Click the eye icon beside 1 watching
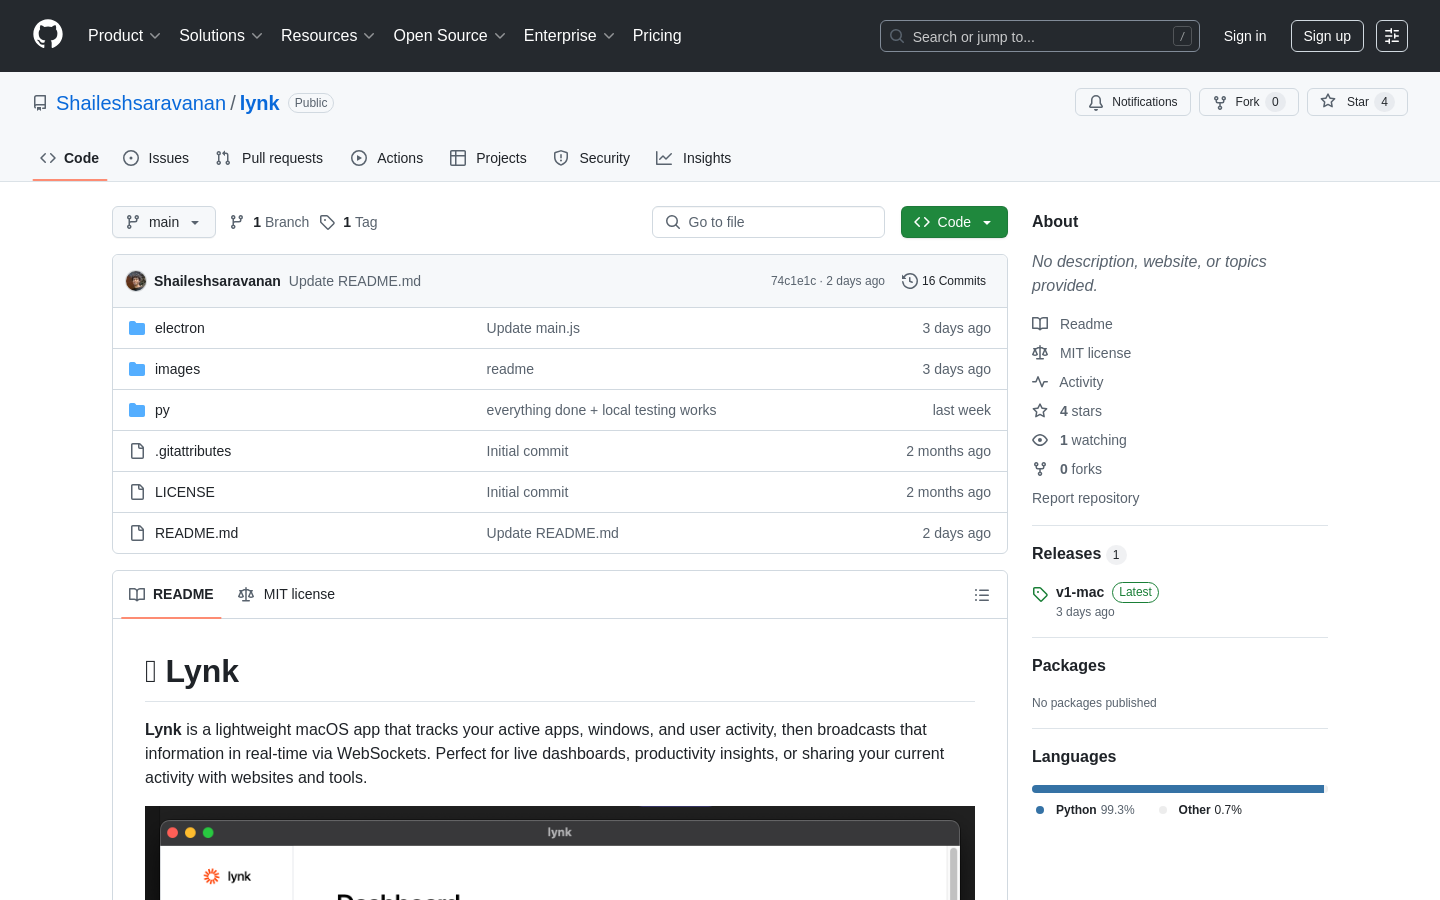This screenshot has height=900, width=1440. [x=1040, y=440]
